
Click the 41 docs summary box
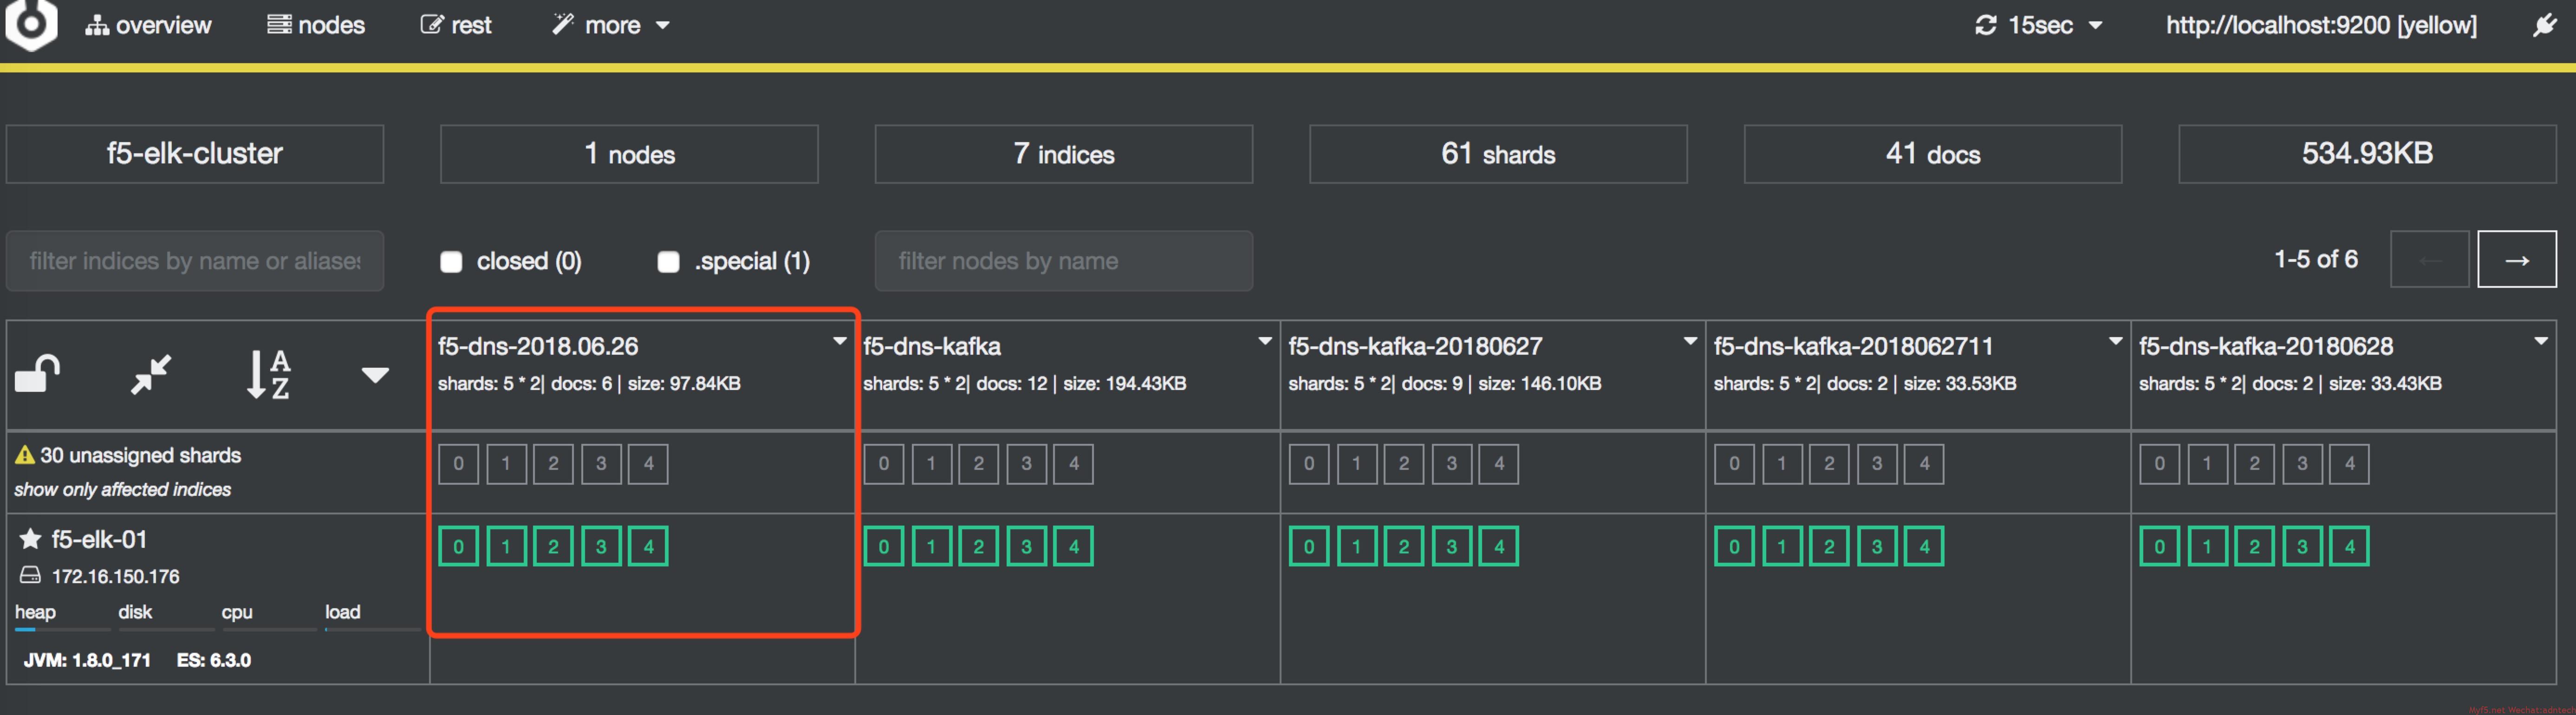click(x=1933, y=154)
